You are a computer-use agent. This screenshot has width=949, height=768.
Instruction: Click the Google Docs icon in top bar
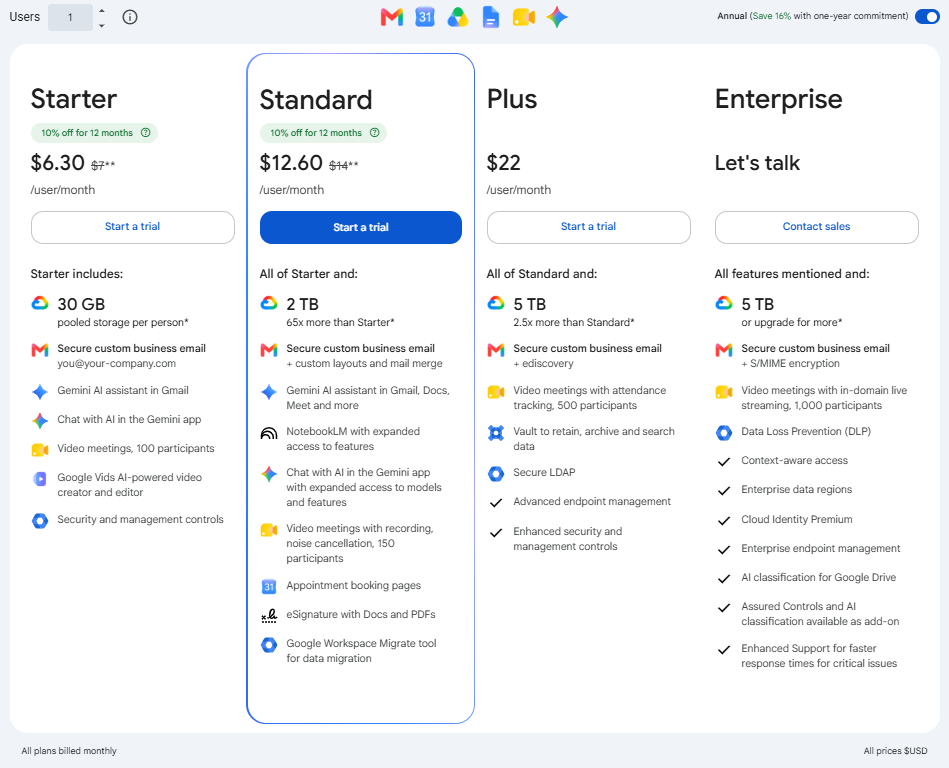[490, 17]
